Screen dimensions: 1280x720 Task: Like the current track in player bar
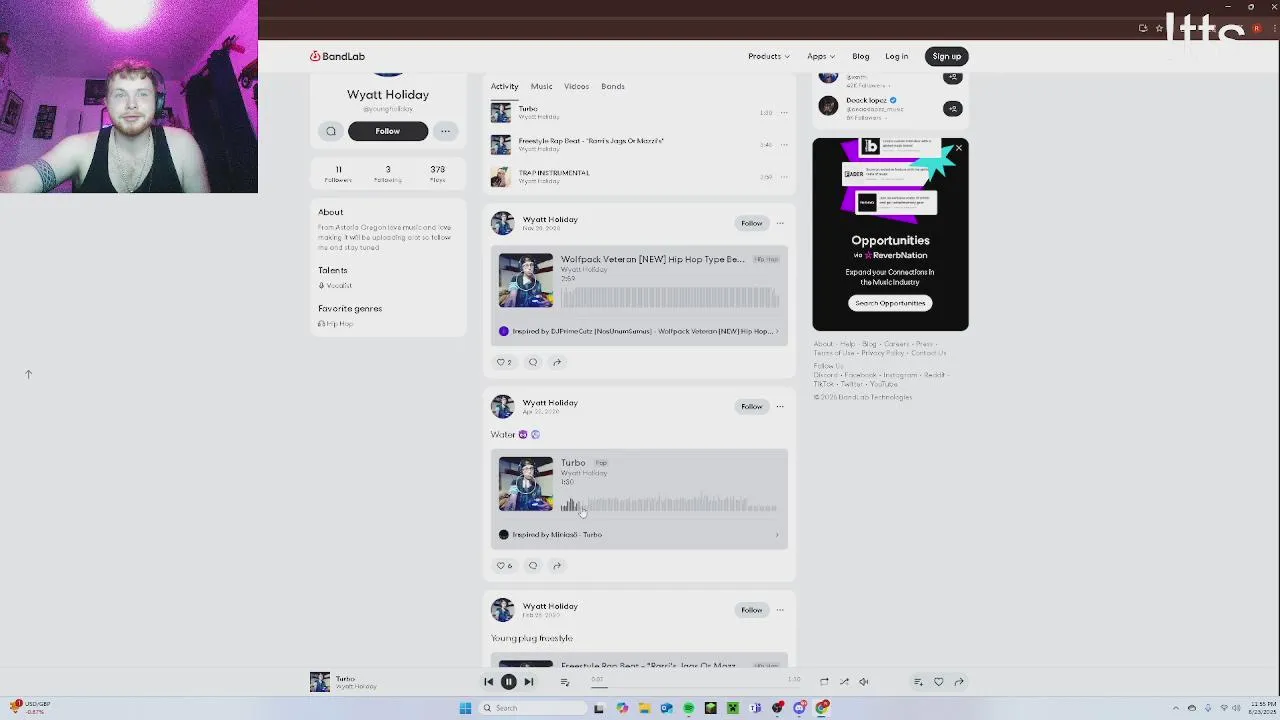[x=938, y=682]
